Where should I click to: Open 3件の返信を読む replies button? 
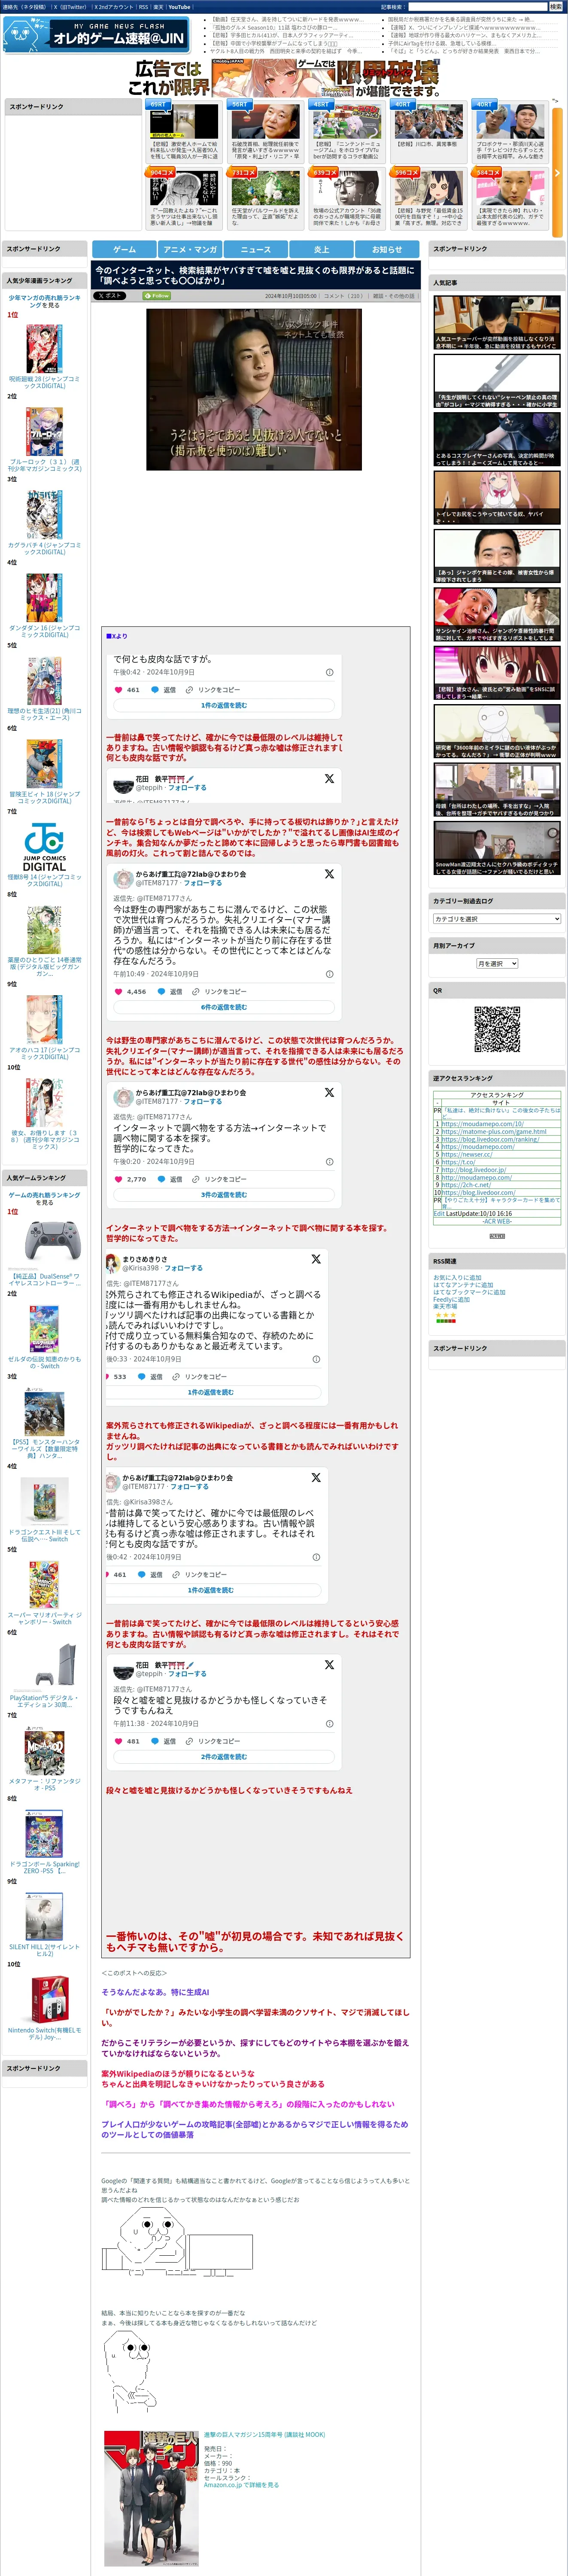pos(224,1195)
